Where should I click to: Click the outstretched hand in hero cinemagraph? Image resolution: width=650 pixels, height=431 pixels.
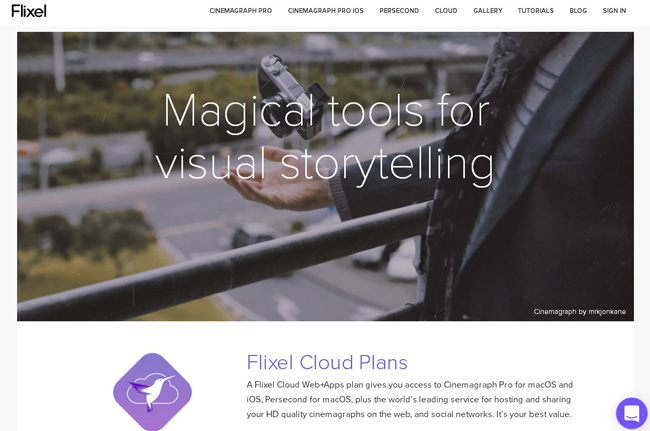pos(274,178)
